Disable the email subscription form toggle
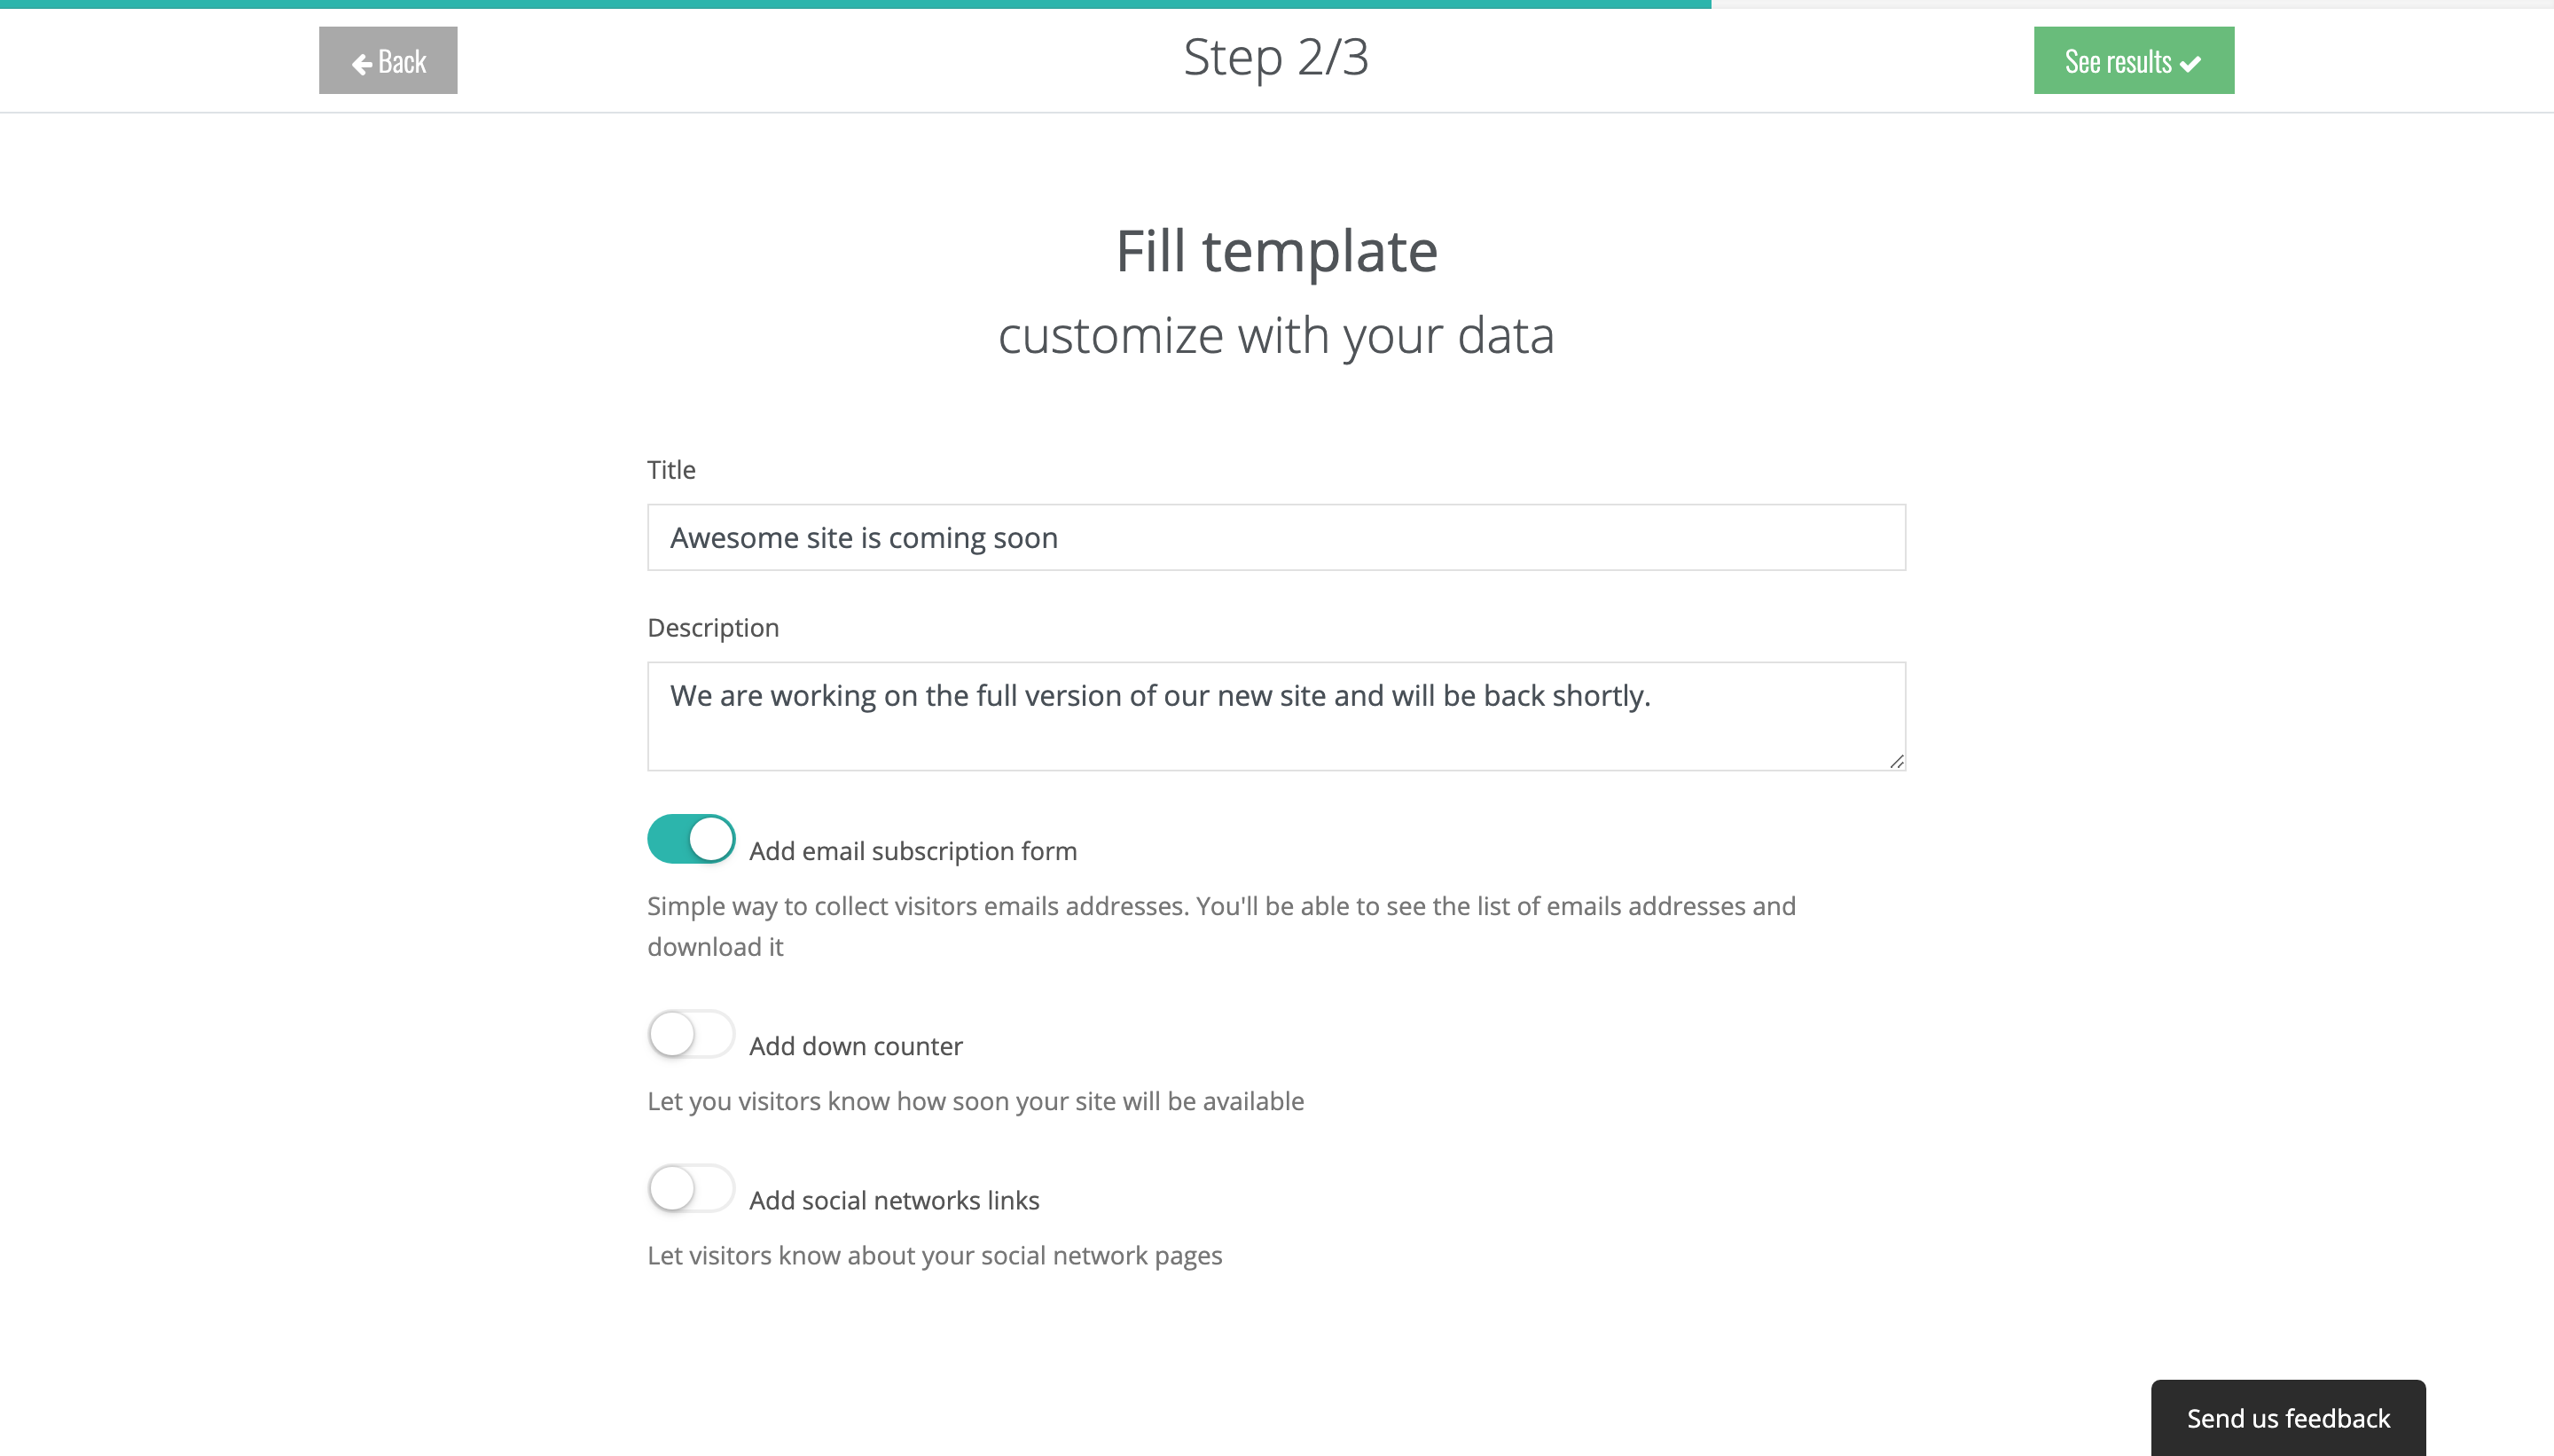Image resolution: width=2554 pixels, height=1456 pixels. click(x=691, y=839)
